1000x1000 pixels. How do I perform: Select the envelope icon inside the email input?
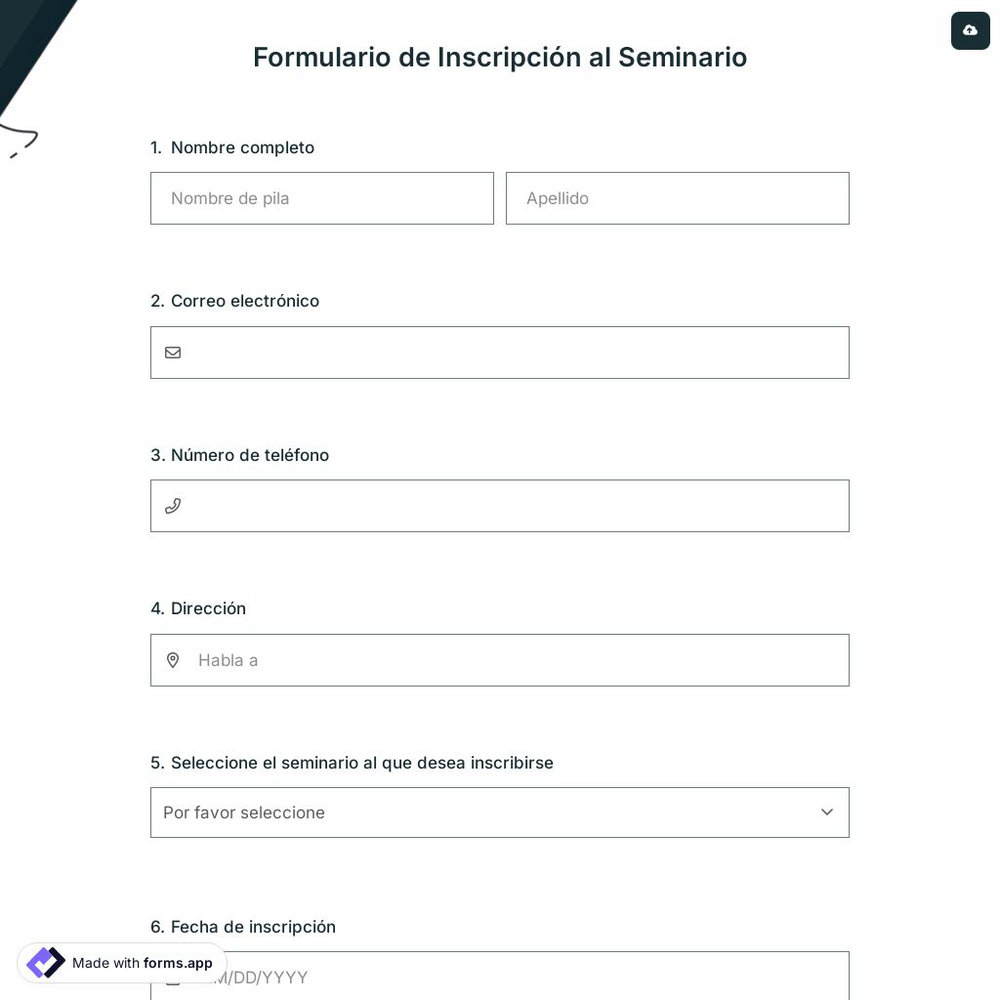173,352
